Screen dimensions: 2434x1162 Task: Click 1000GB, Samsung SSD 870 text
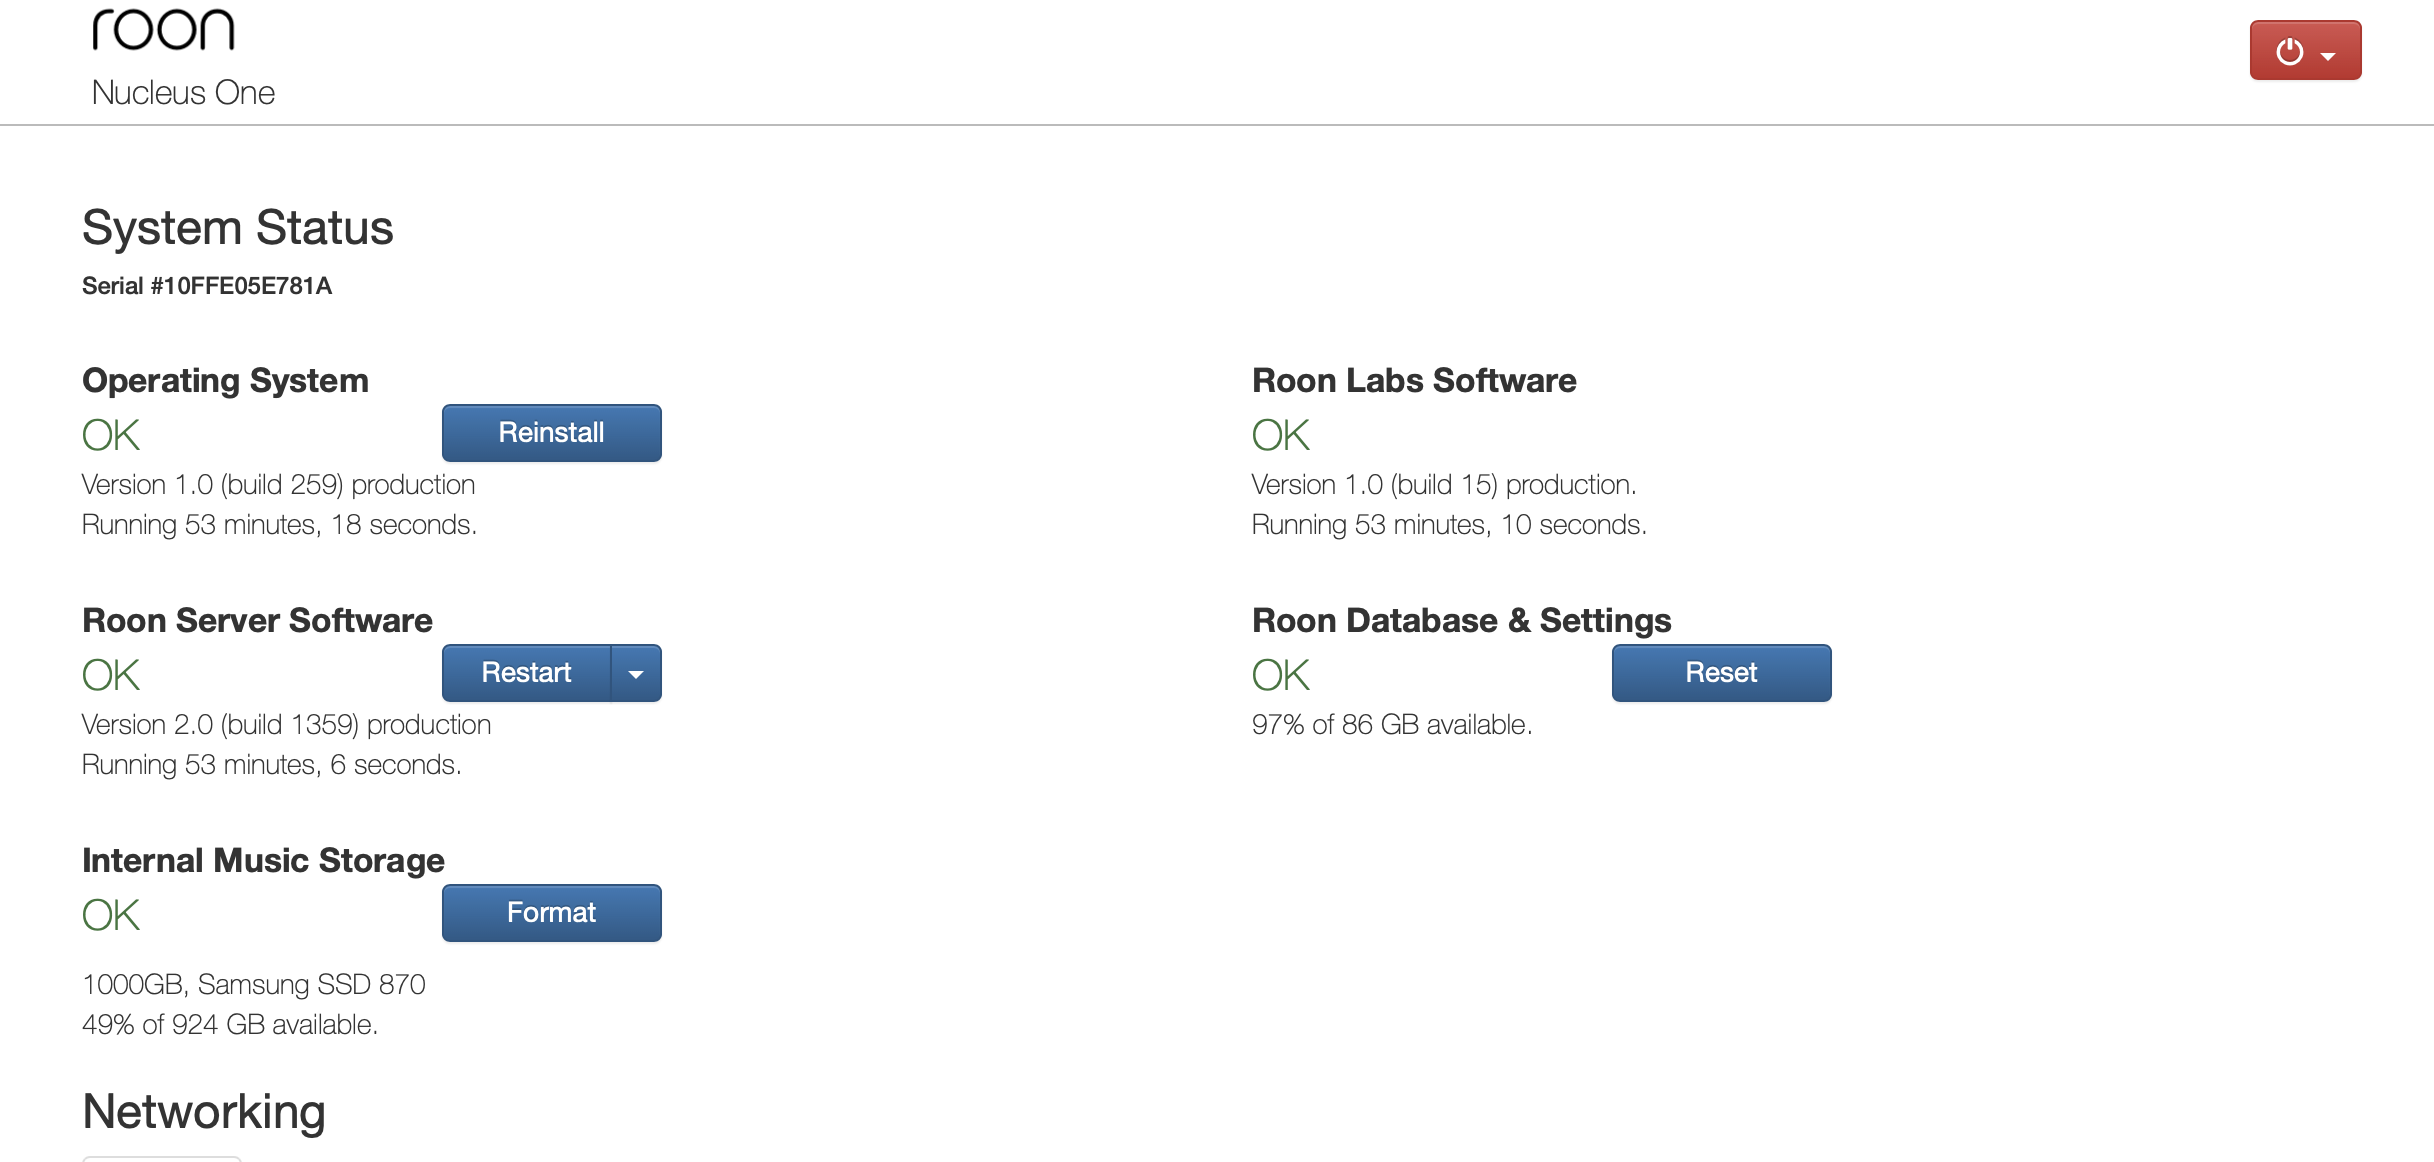click(254, 985)
